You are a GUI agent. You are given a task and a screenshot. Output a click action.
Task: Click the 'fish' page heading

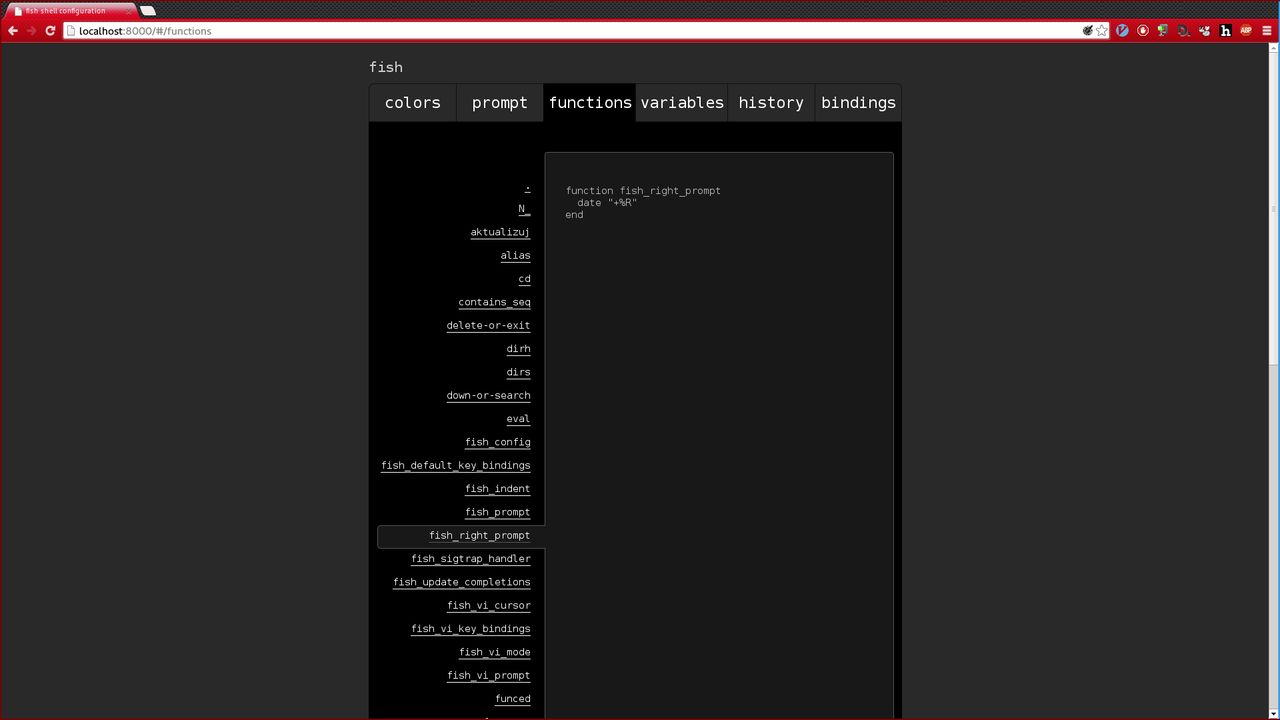point(386,67)
